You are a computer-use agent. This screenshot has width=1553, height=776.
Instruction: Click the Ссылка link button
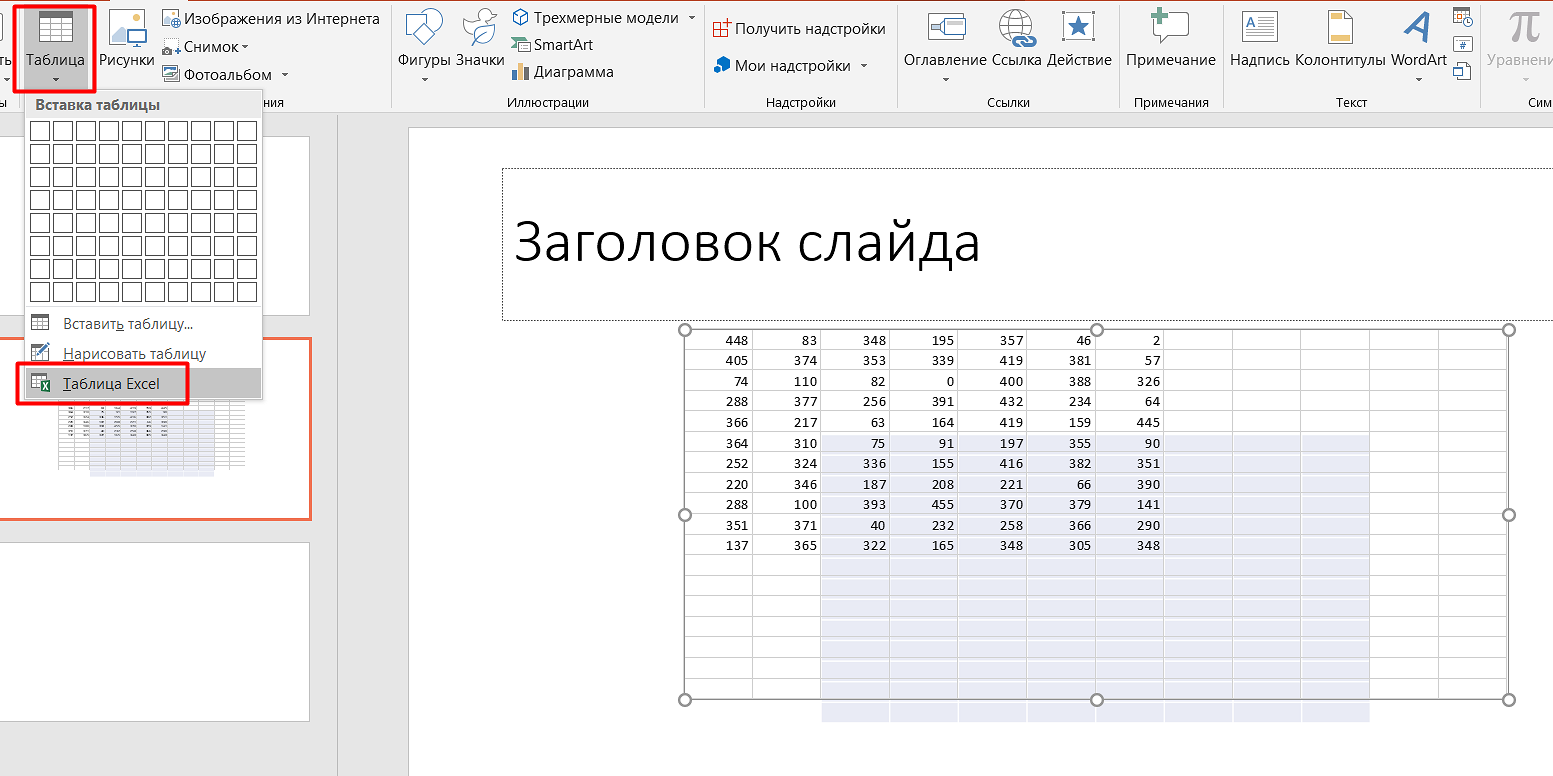[1017, 40]
